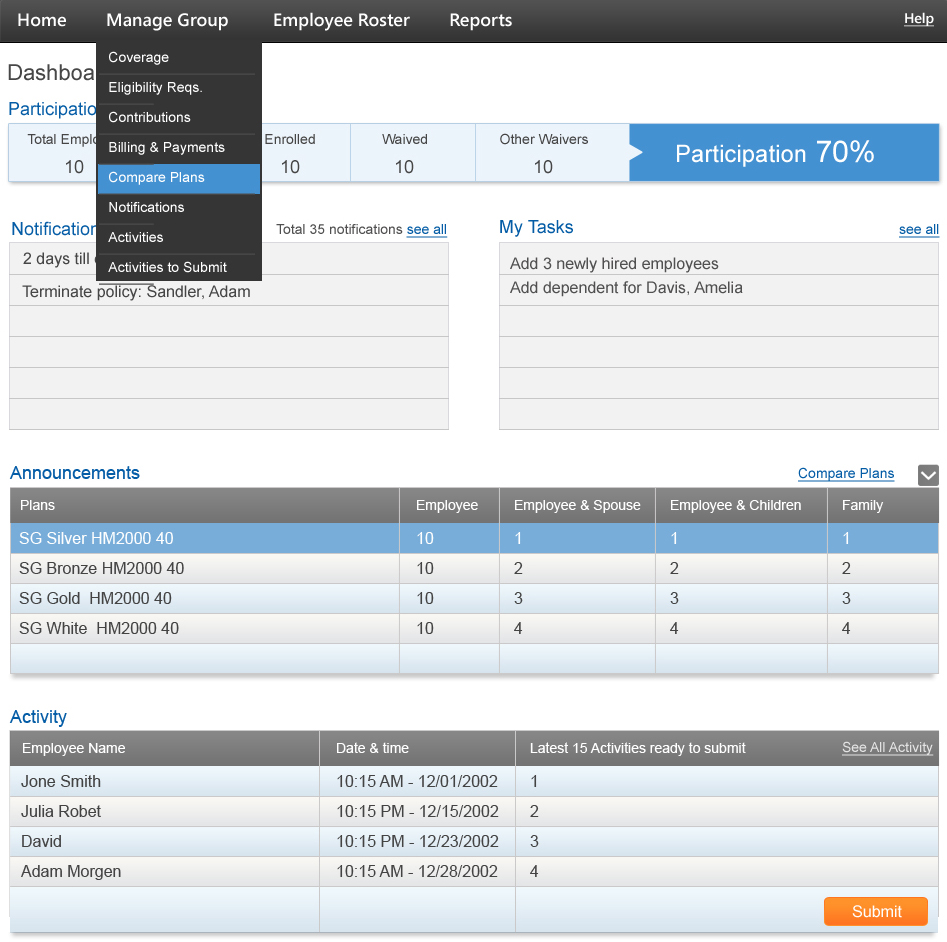Open Billing & Payments menu item
The height and width of the screenshot is (942, 947).
166,148
